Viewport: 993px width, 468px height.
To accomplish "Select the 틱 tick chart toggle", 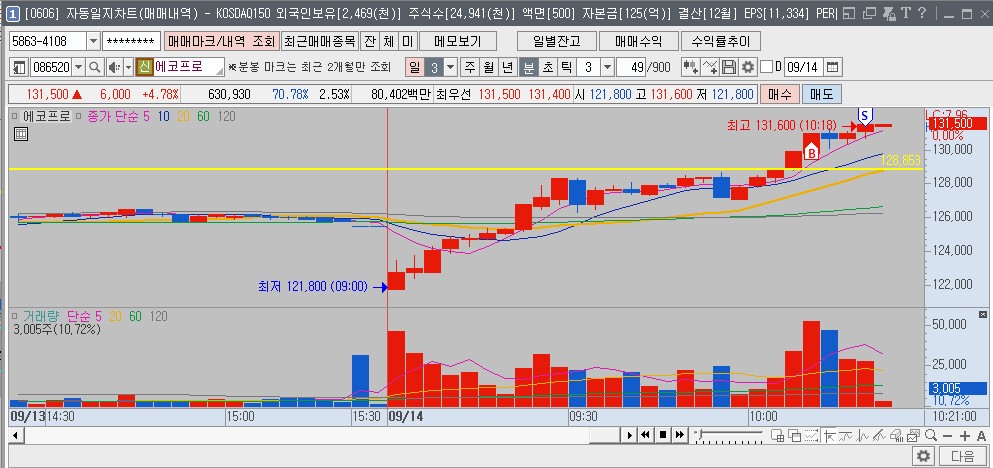I will pyautogui.click(x=567, y=67).
